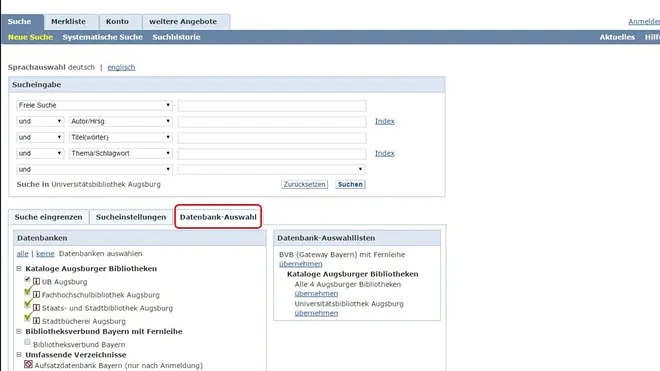This screenshot has height=371, width=660.
Task: Focus the Thema/Schlagwort text field
Action: pos(272,154)
